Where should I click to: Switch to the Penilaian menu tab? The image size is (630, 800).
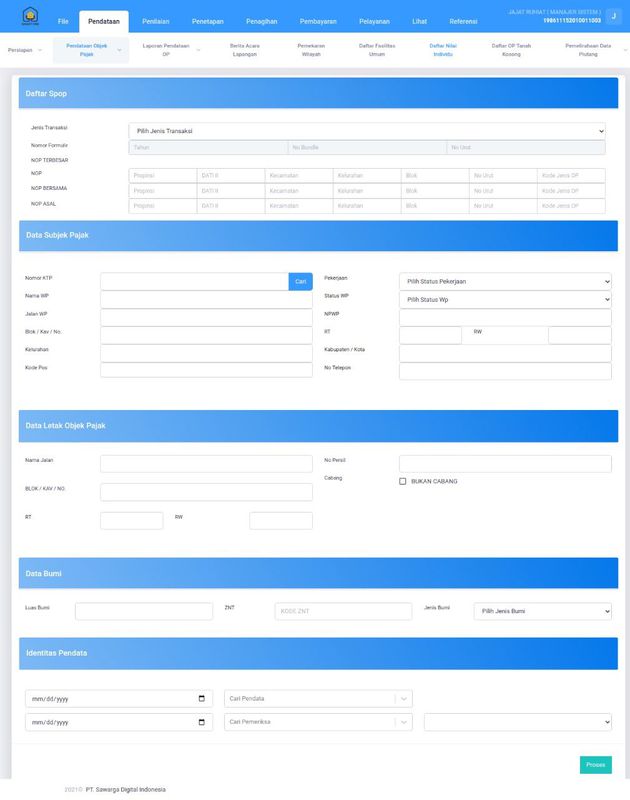pyautogui.click(x=155, y=21)
